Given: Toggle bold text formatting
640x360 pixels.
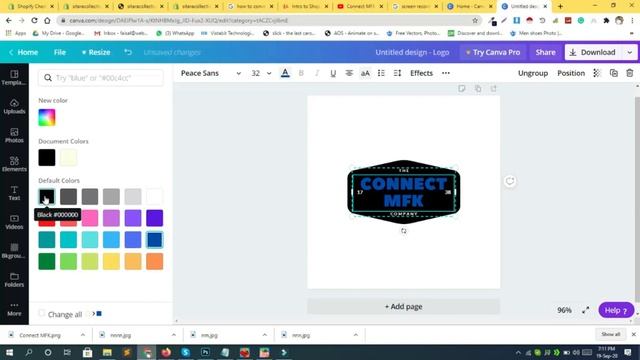Looking at the screenshot, I should click(x=301, y=73).
